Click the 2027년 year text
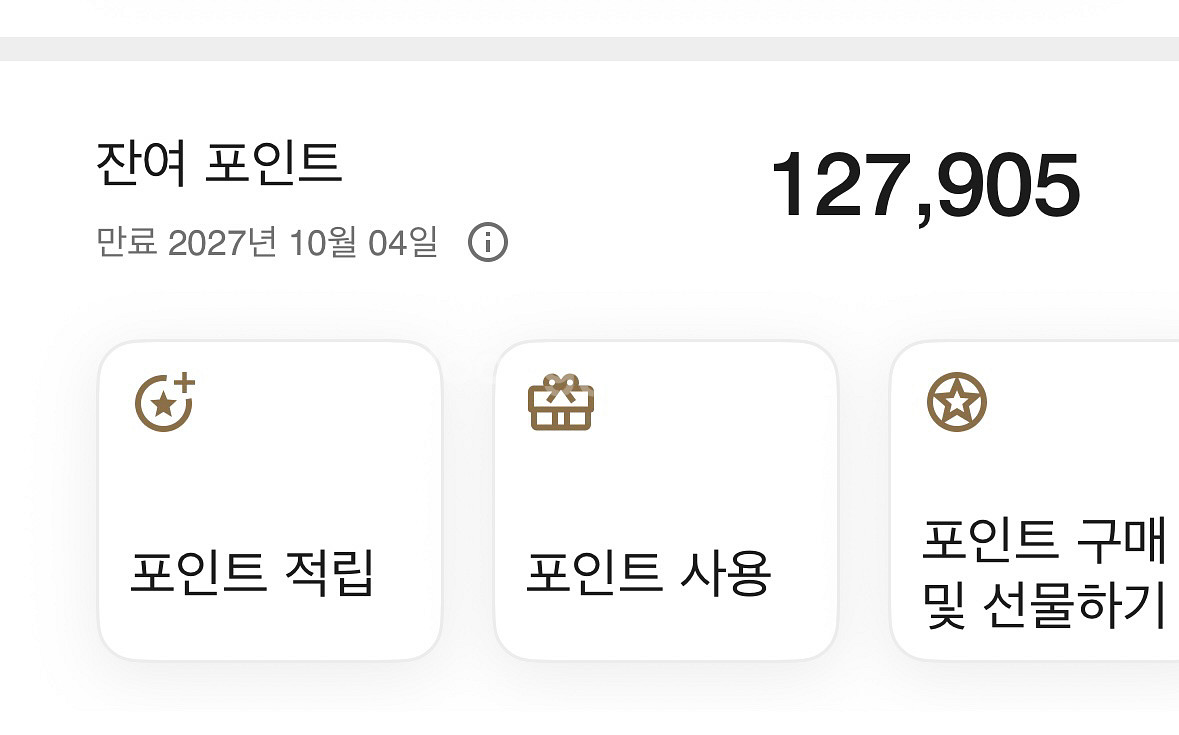Screen dimensions: 1179x735 pos(222,242)
